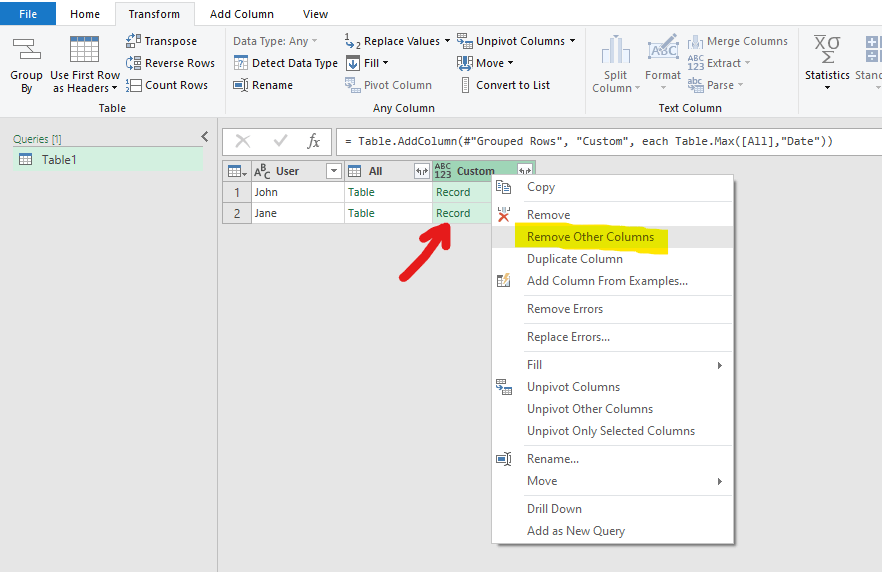This screenshot has height=572, width=882.
Task: Click the Custom column type icon
Action: (443, 171)
